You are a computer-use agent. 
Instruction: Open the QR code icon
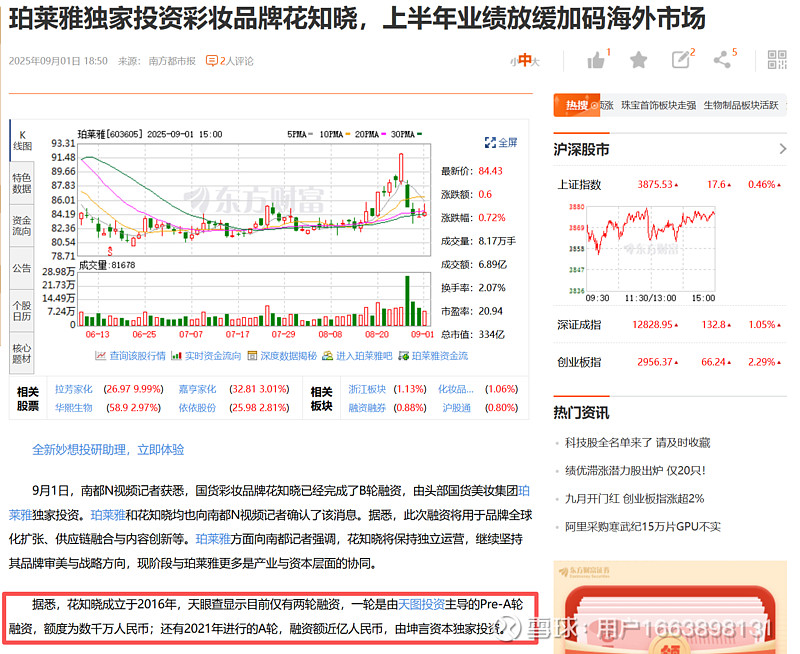point(777,60)
